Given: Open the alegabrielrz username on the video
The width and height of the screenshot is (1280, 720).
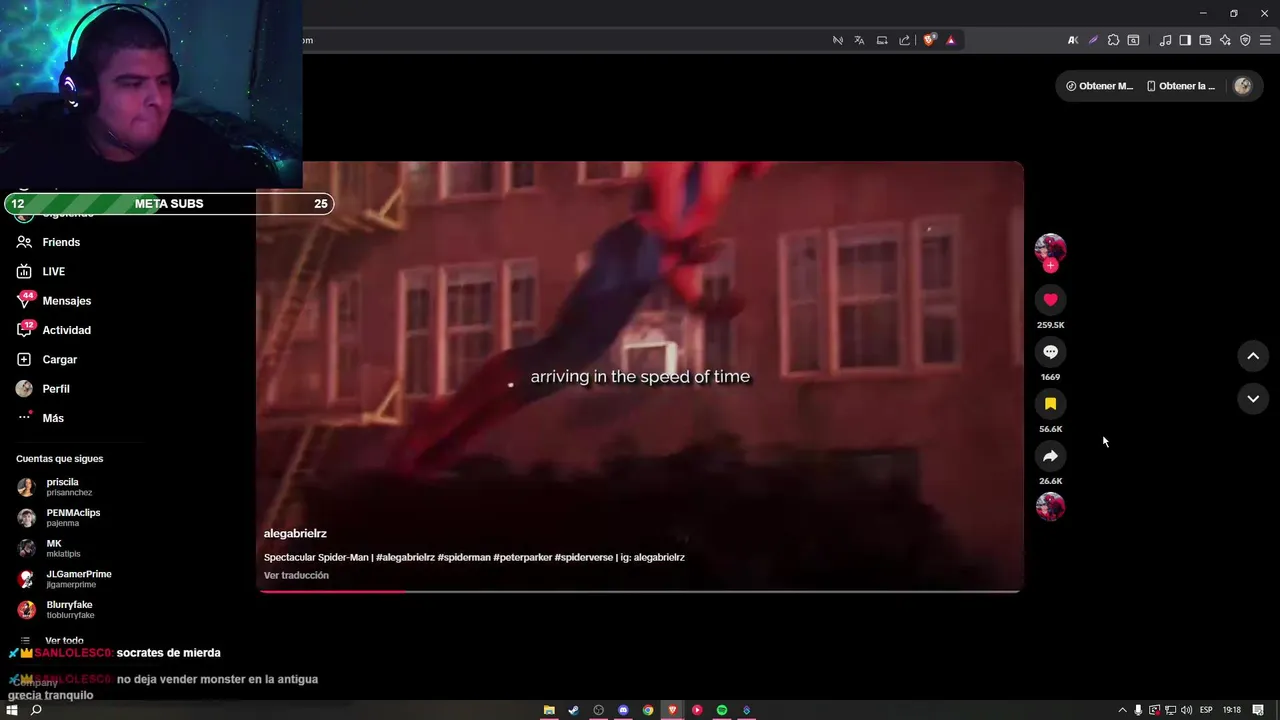Looking at the screenshot, I should (295, 534).
